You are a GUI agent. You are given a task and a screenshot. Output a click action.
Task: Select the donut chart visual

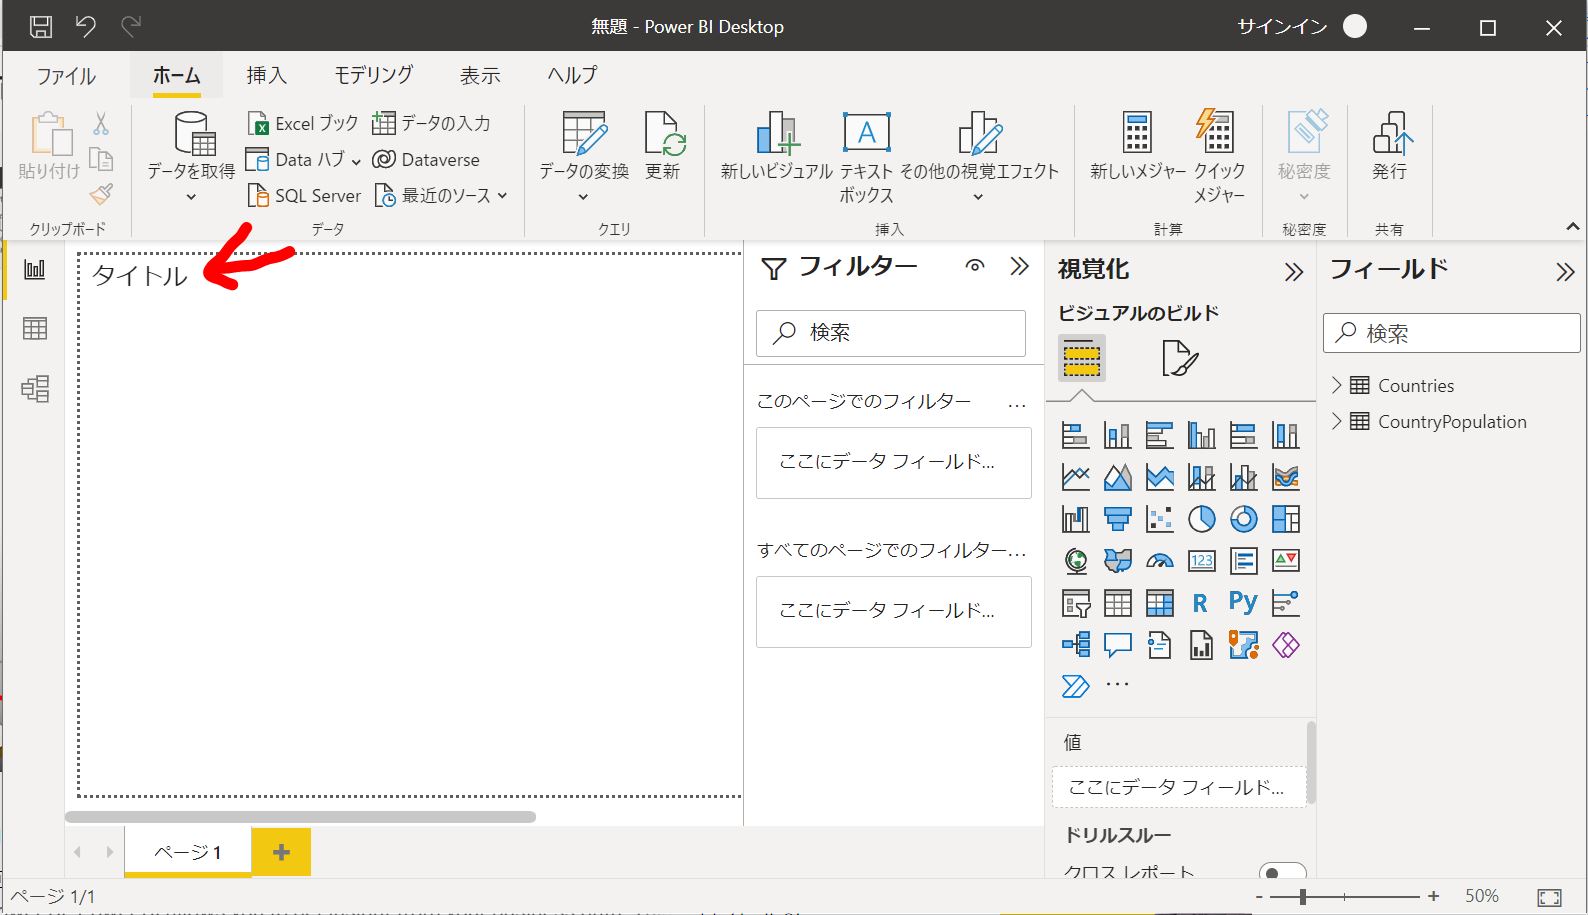coord(1243,519)
